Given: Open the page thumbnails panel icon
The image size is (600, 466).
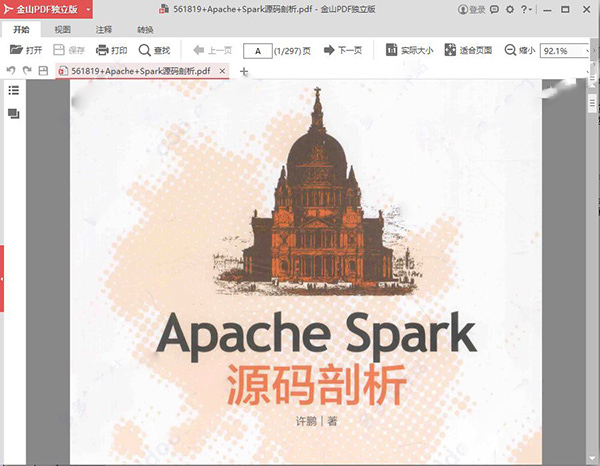Looking at the screenshot, I should coord(14,114).
